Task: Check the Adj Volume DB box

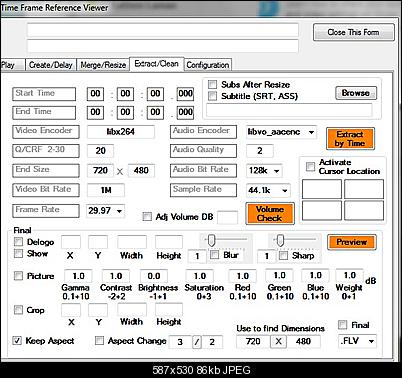Action: coord(147,217)
